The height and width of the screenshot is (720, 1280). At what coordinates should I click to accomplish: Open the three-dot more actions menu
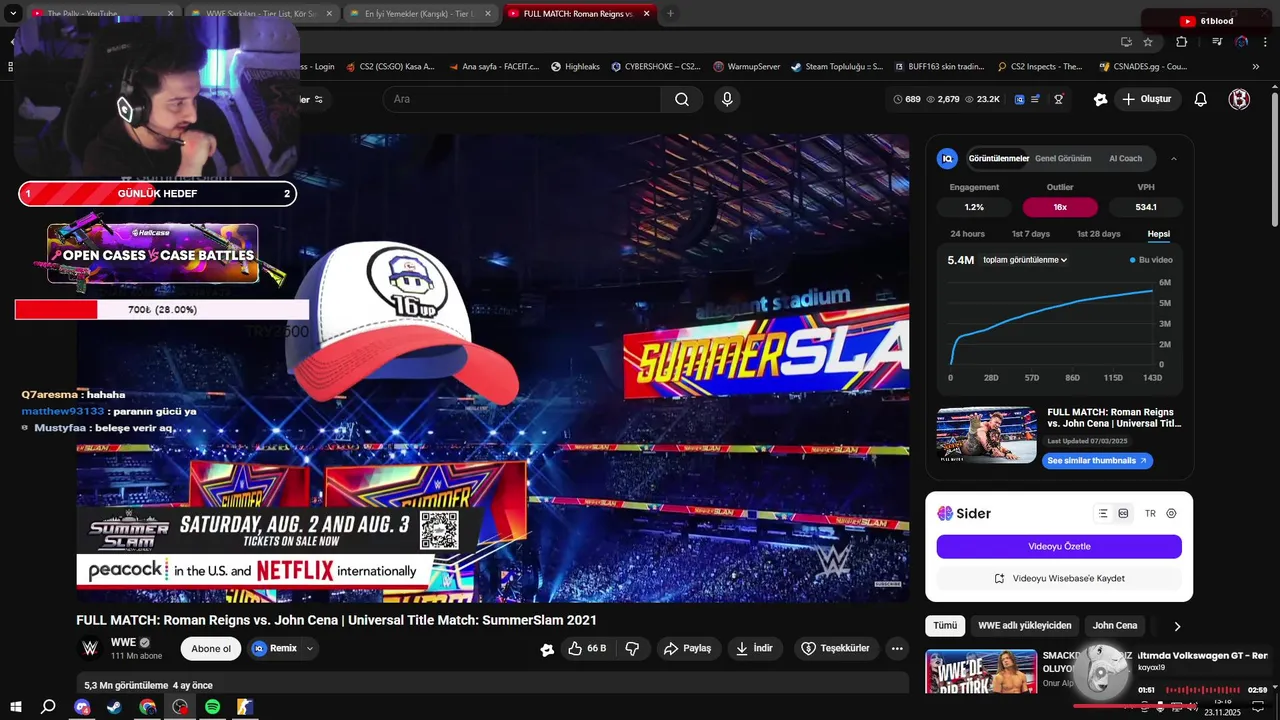click(x=897, y=648)
